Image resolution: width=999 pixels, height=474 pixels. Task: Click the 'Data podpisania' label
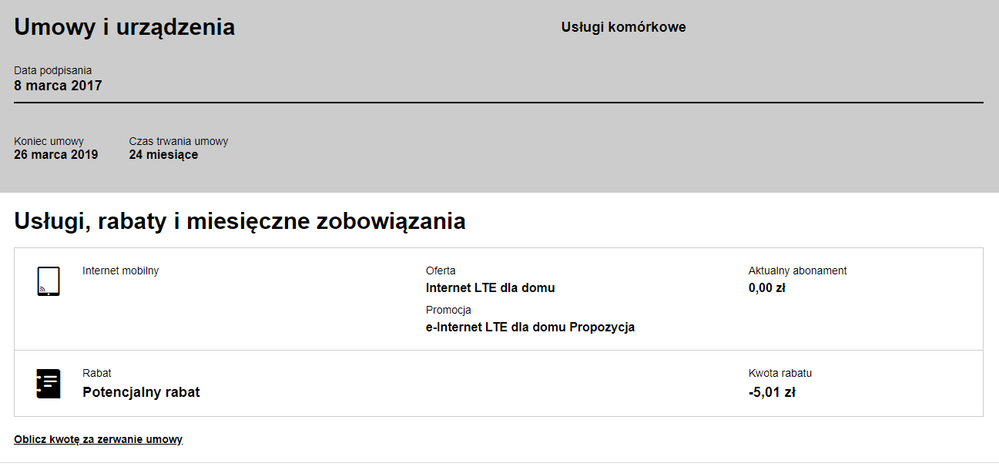click(x=53, y=70)
